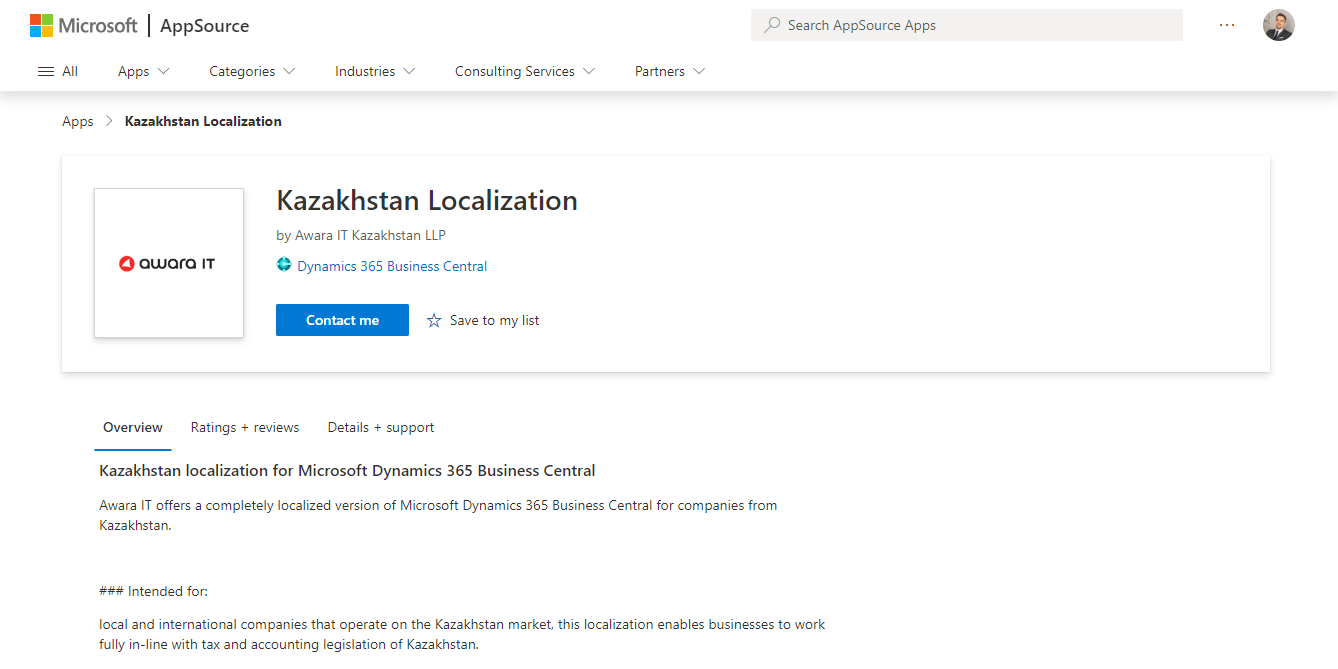Expand the Categories dropdown

pos(251,71)
